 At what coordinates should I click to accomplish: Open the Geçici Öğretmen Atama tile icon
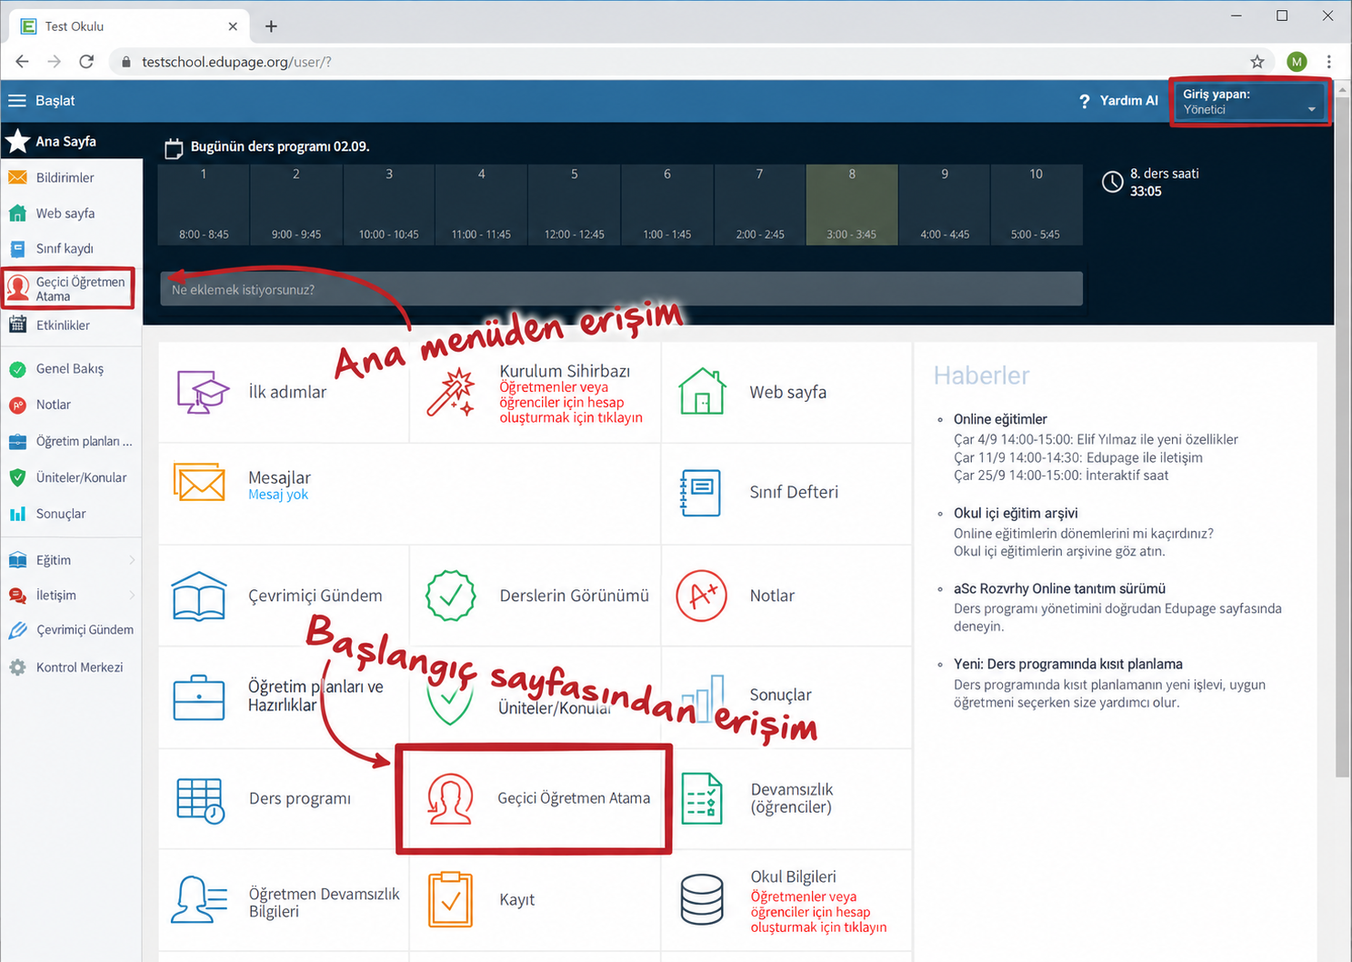coord(450,798)
